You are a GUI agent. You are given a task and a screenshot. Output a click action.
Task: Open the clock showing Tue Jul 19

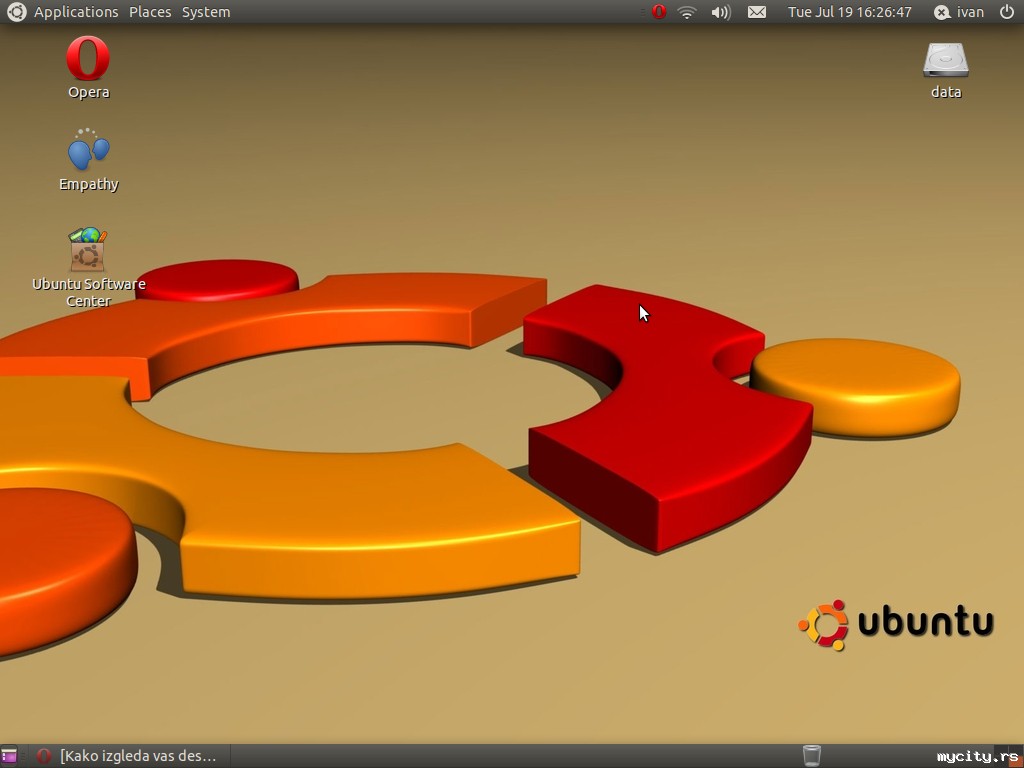coord(849,12)
